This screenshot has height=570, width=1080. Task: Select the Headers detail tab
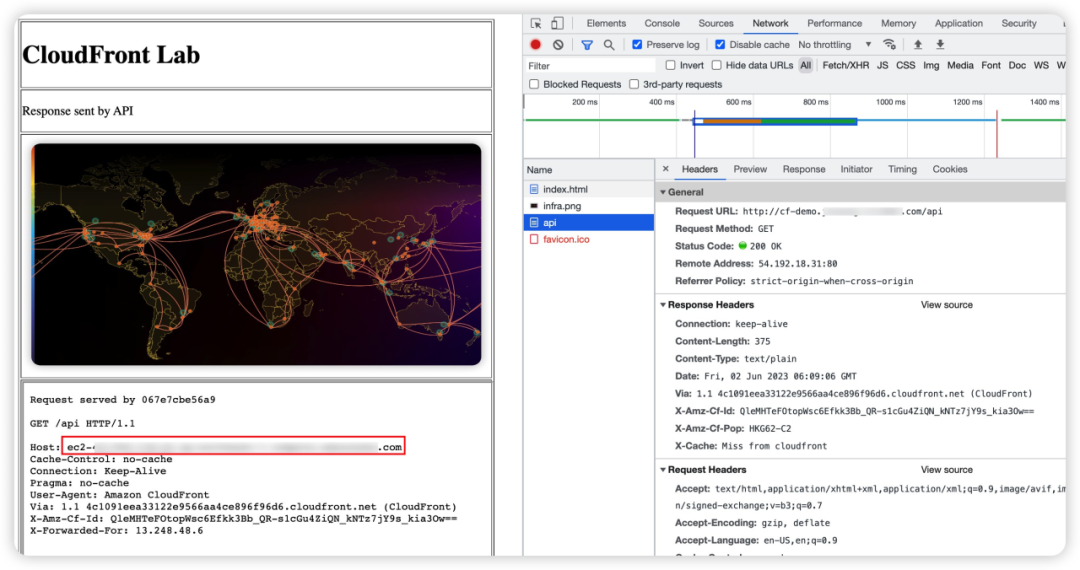click(x=700, y=169)
